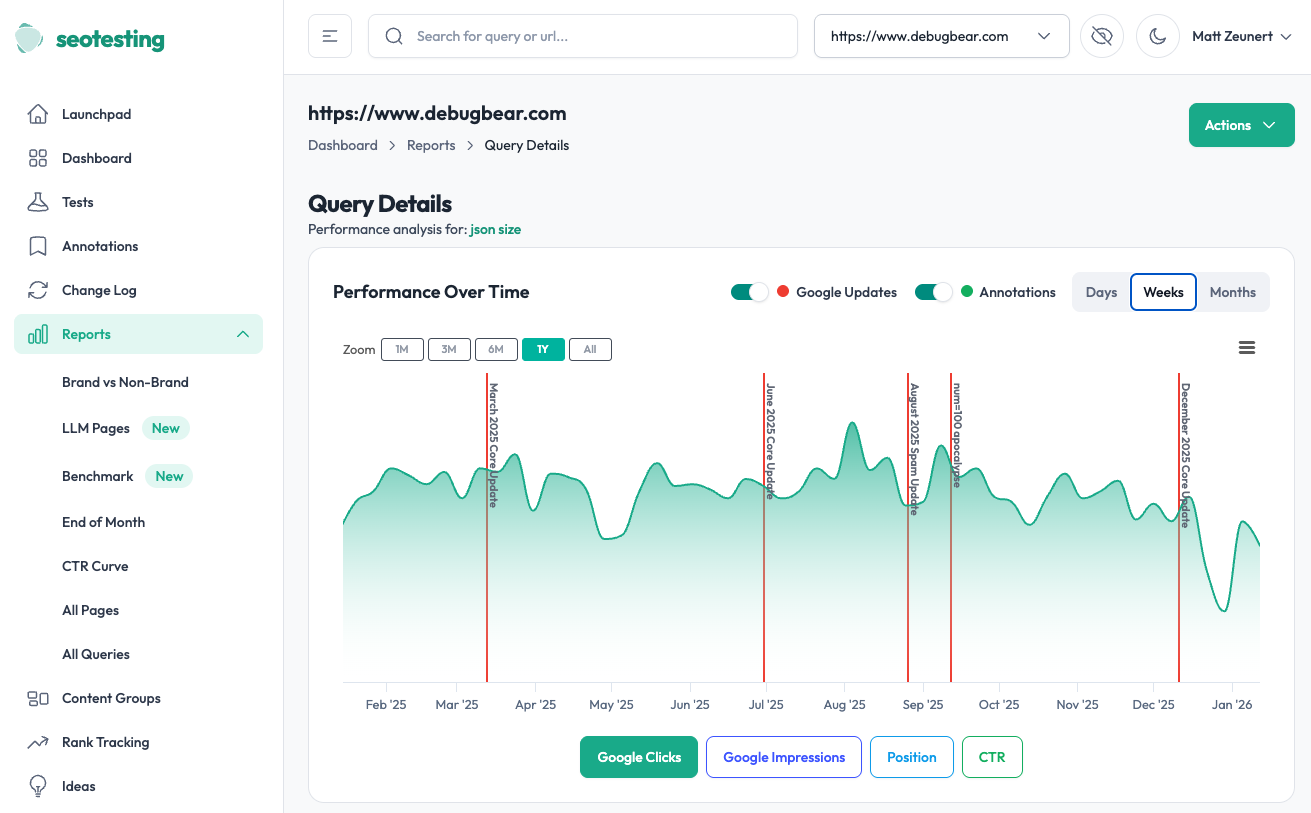This screenshot has width=1311, height=813.
Task: Open the chart hamburger export menu
Action: click(x=1246, y=347)
